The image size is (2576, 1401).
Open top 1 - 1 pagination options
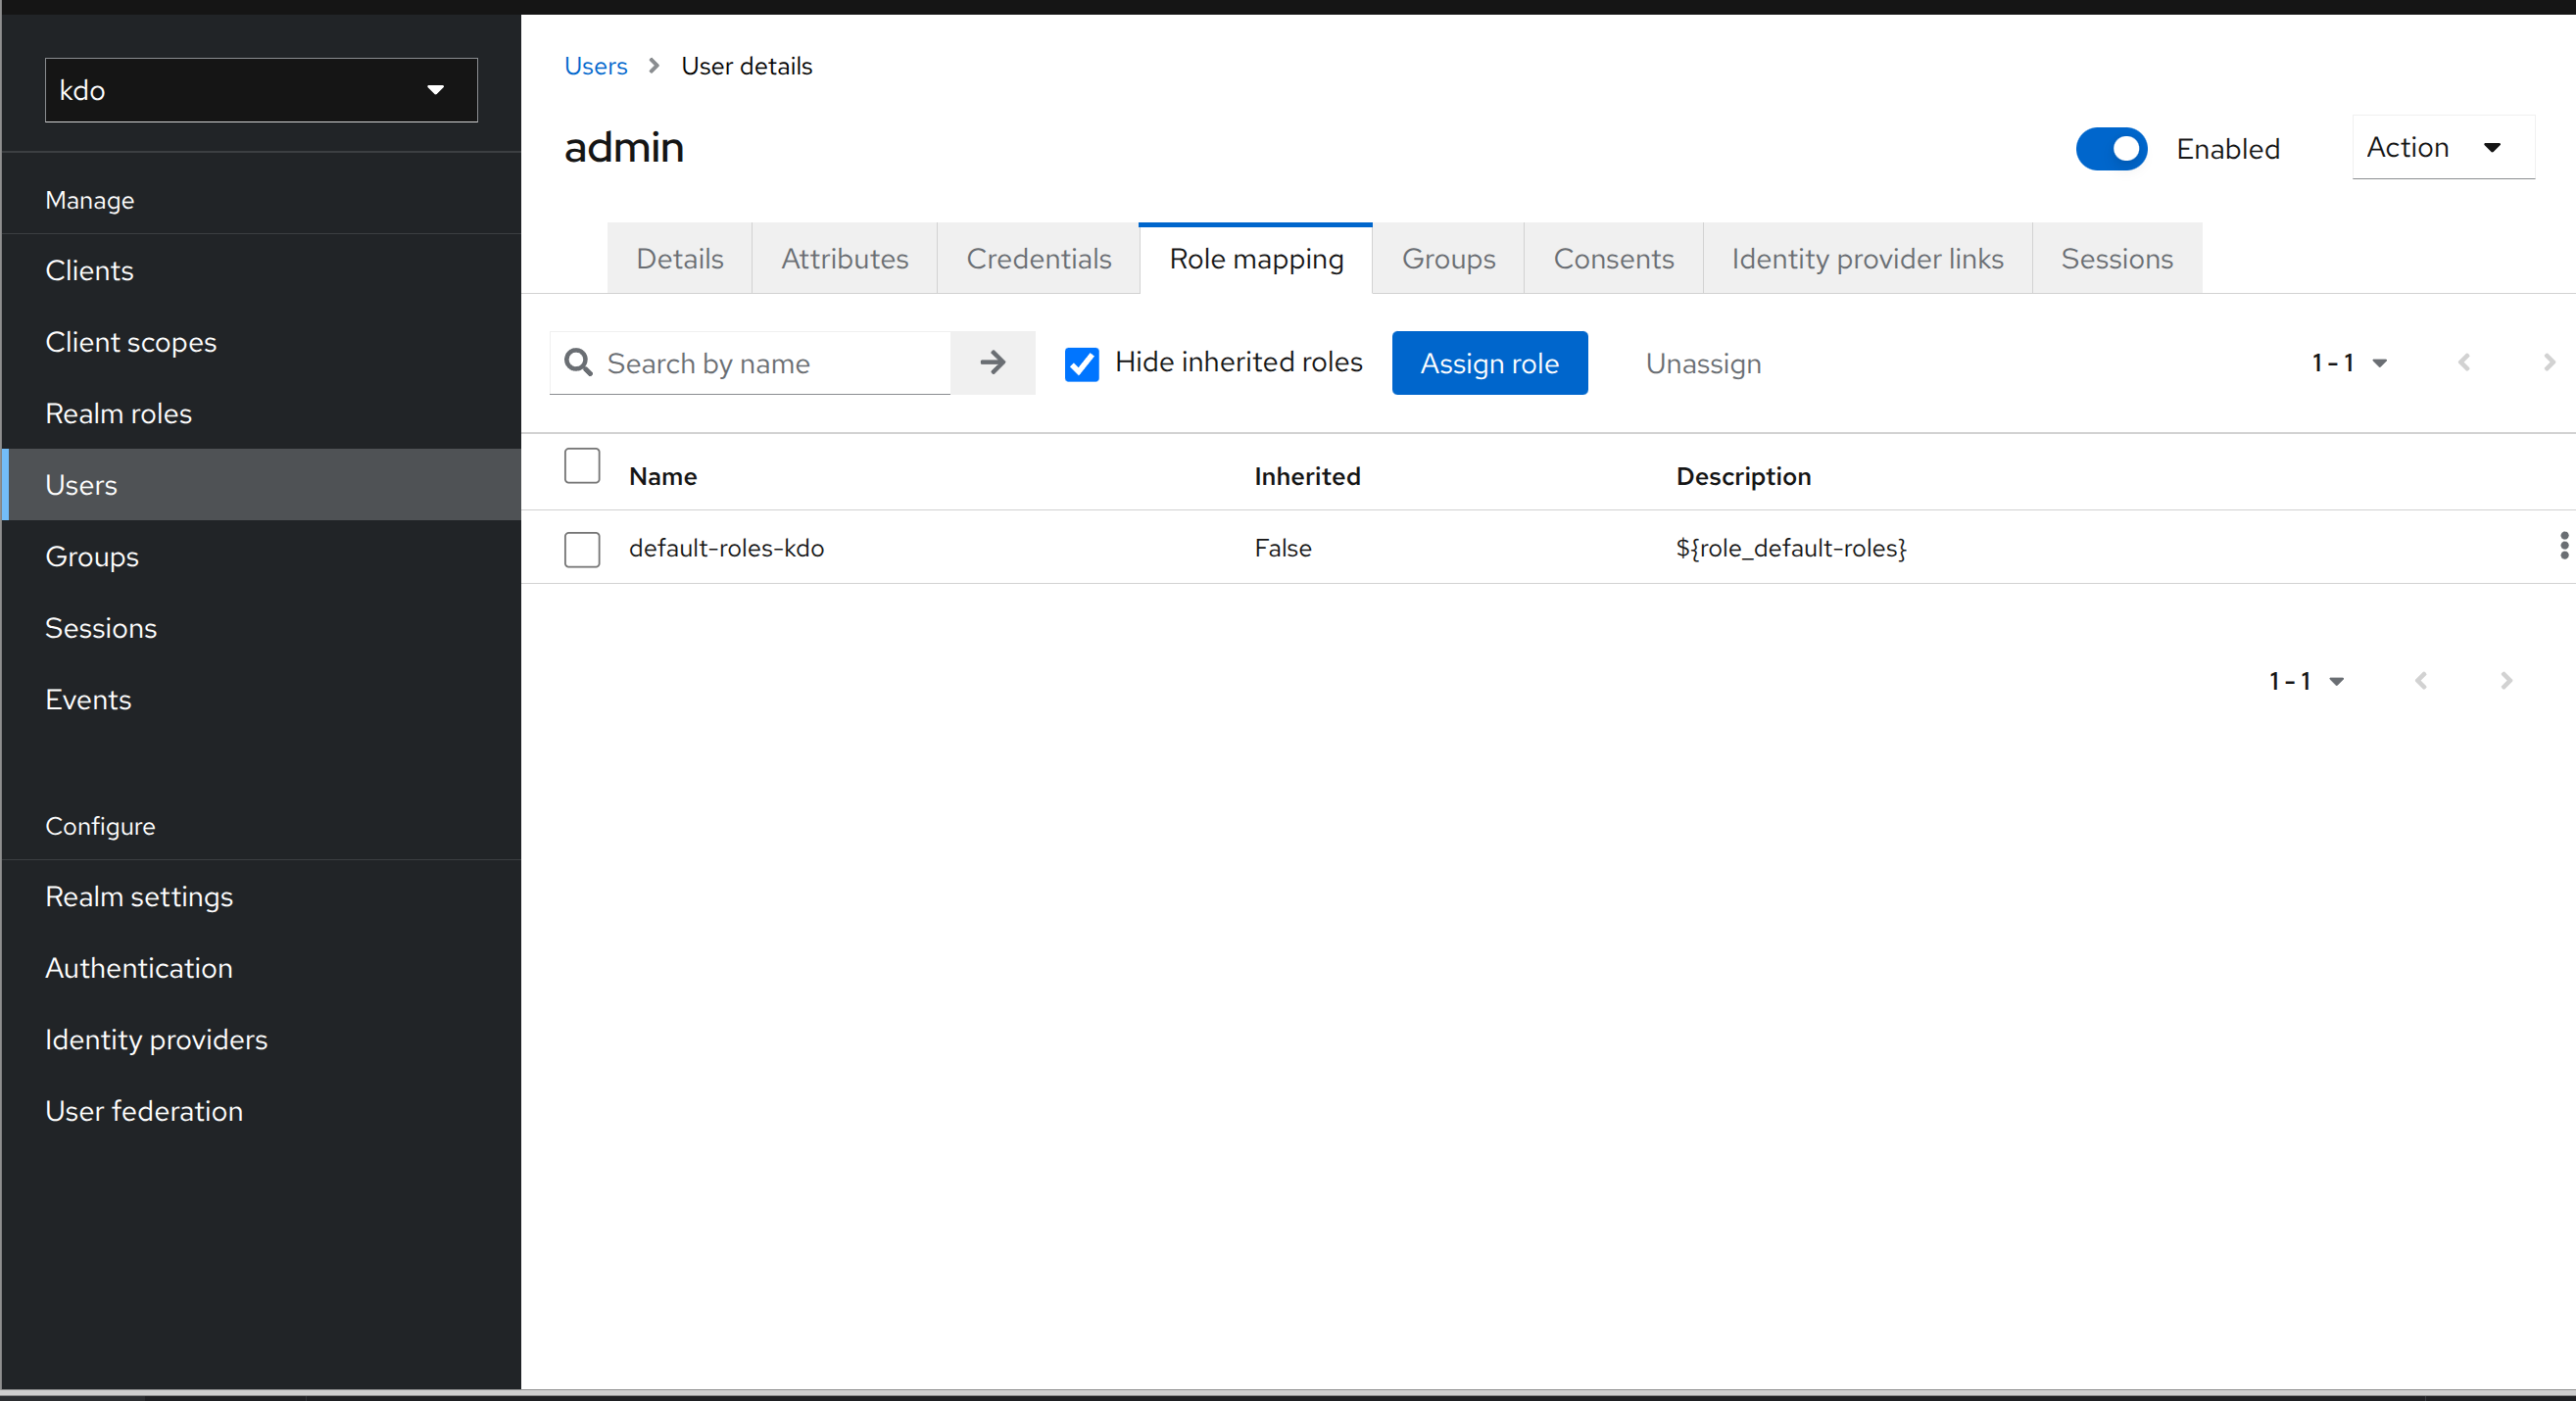tap(2349, 363)
